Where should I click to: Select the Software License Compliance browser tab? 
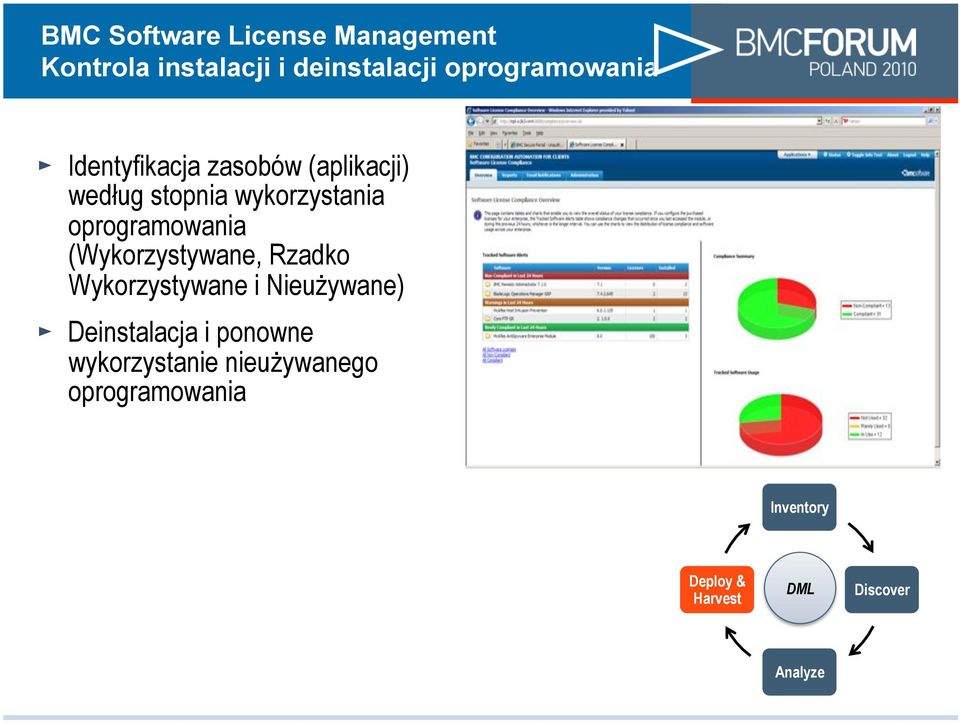point(596,144)
